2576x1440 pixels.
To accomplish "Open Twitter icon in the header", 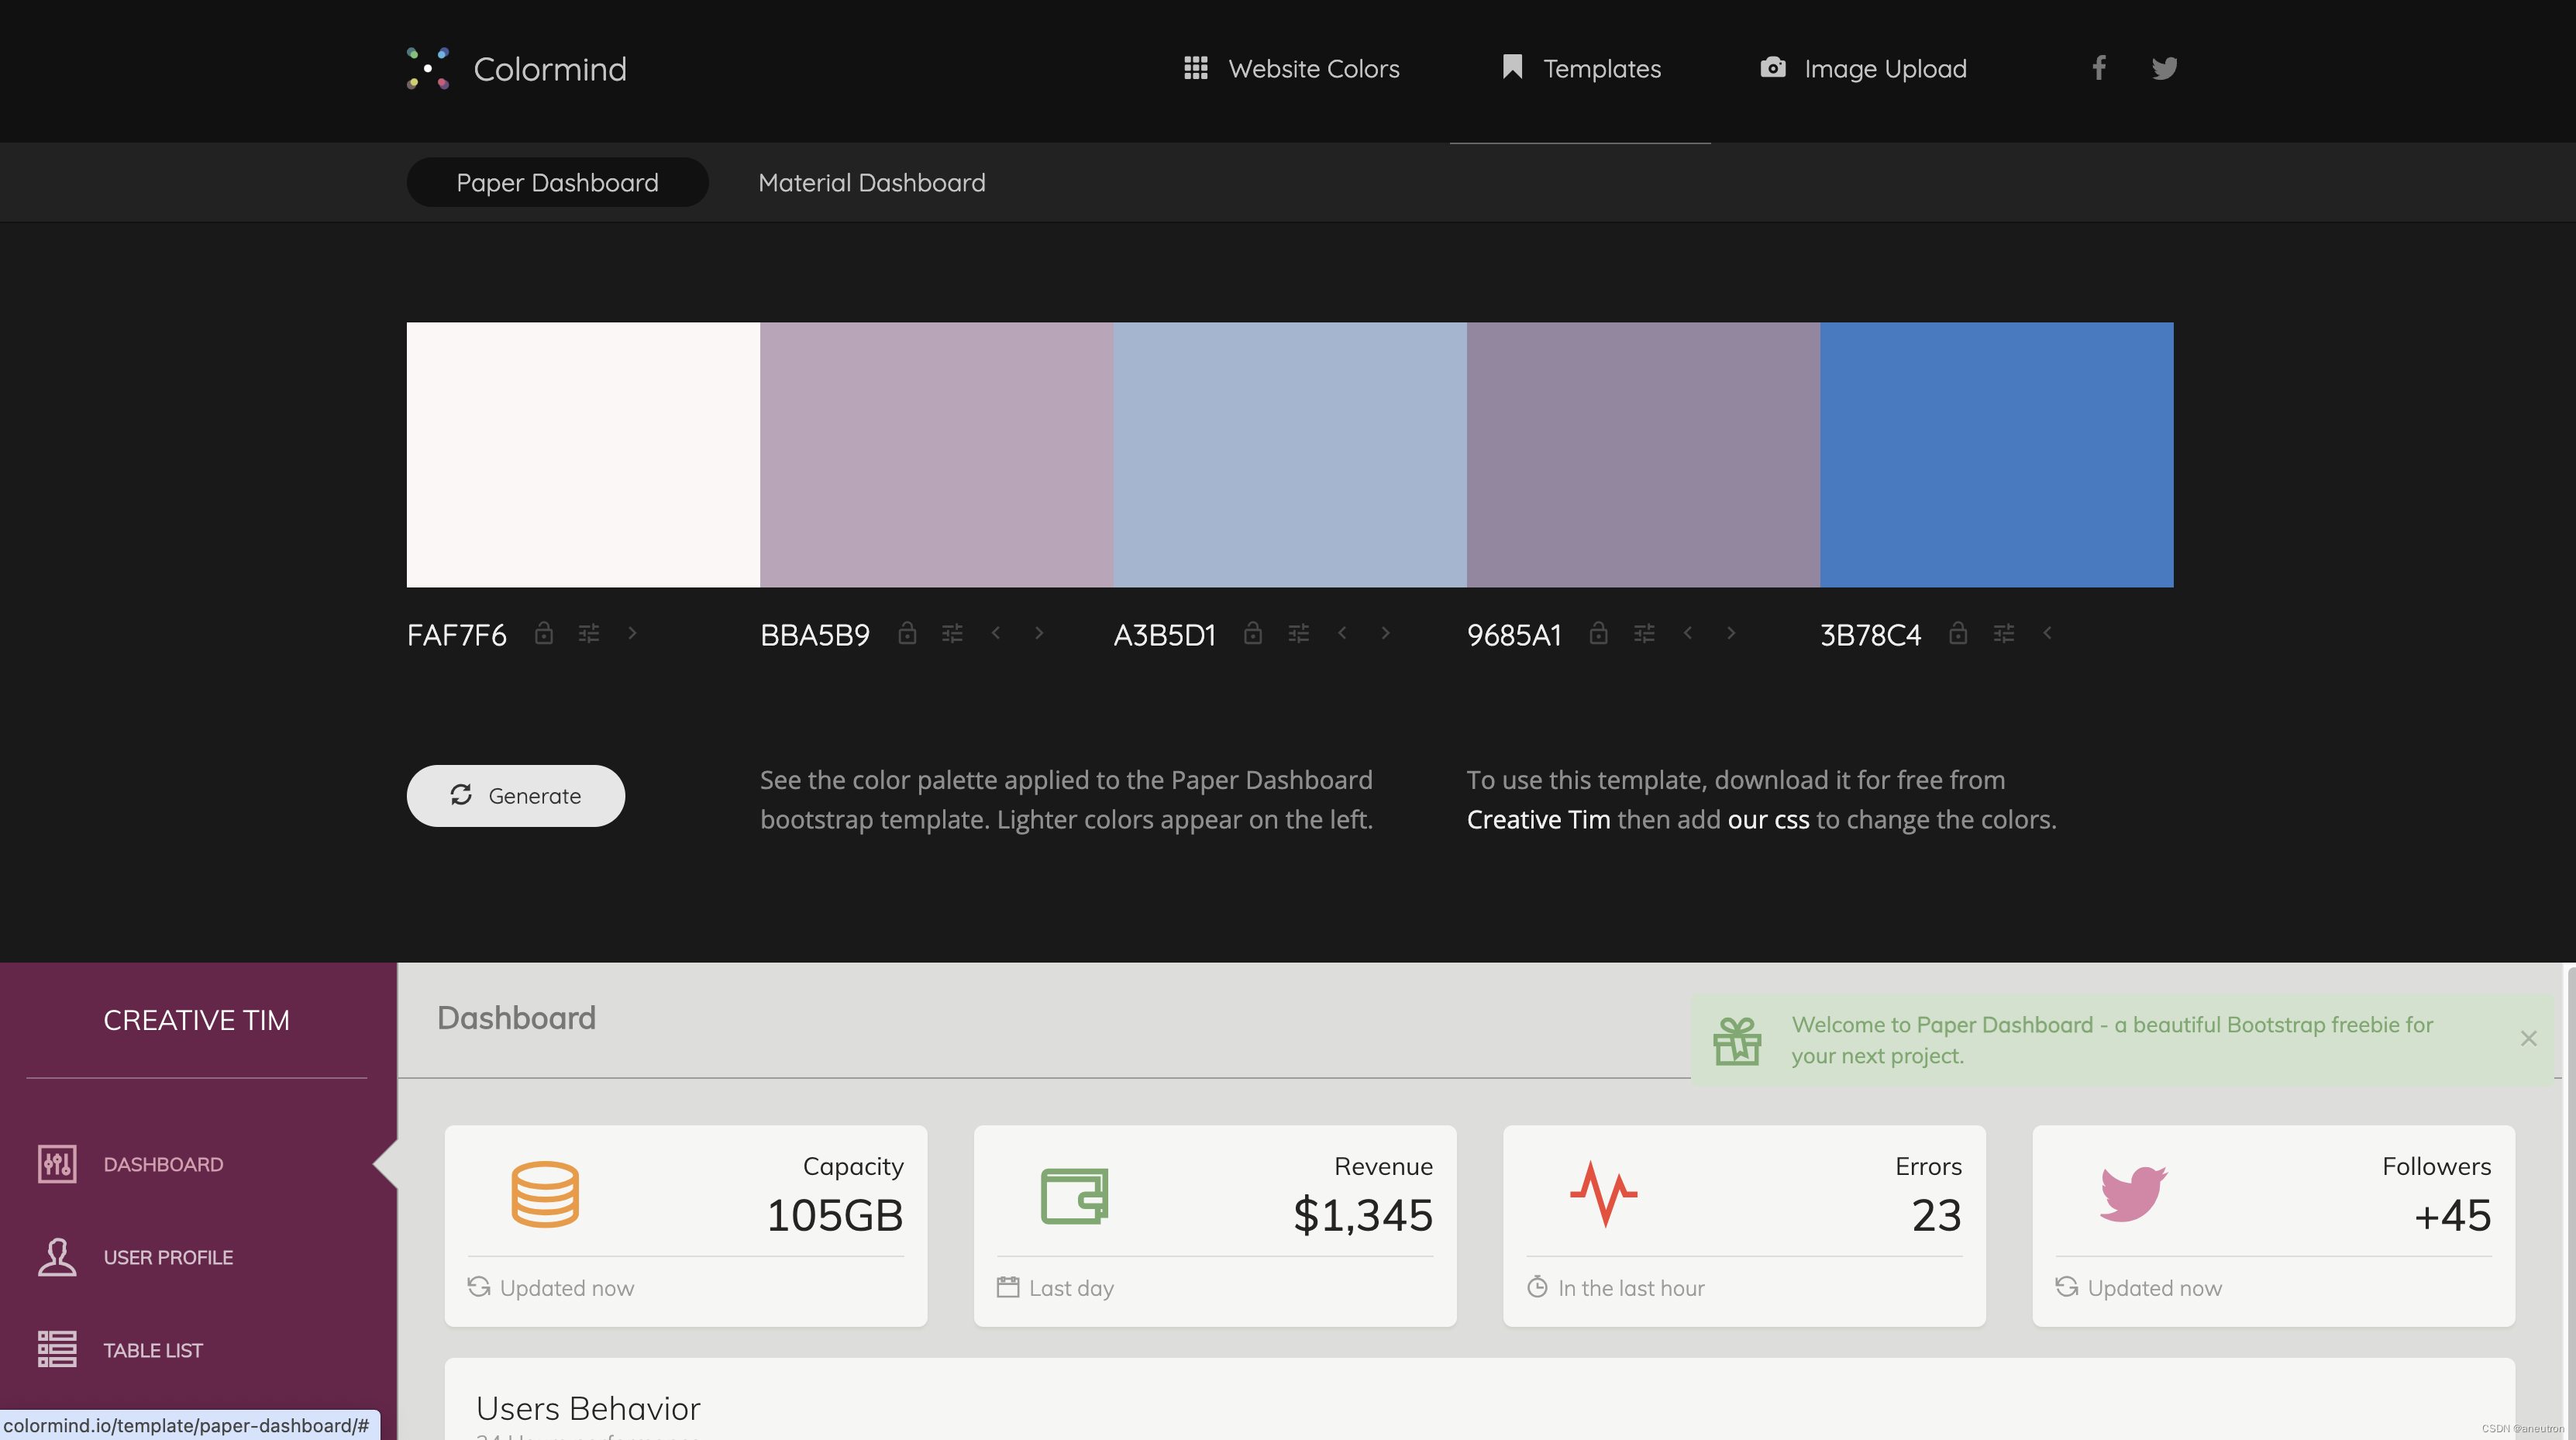I will tap(2165, 68).
